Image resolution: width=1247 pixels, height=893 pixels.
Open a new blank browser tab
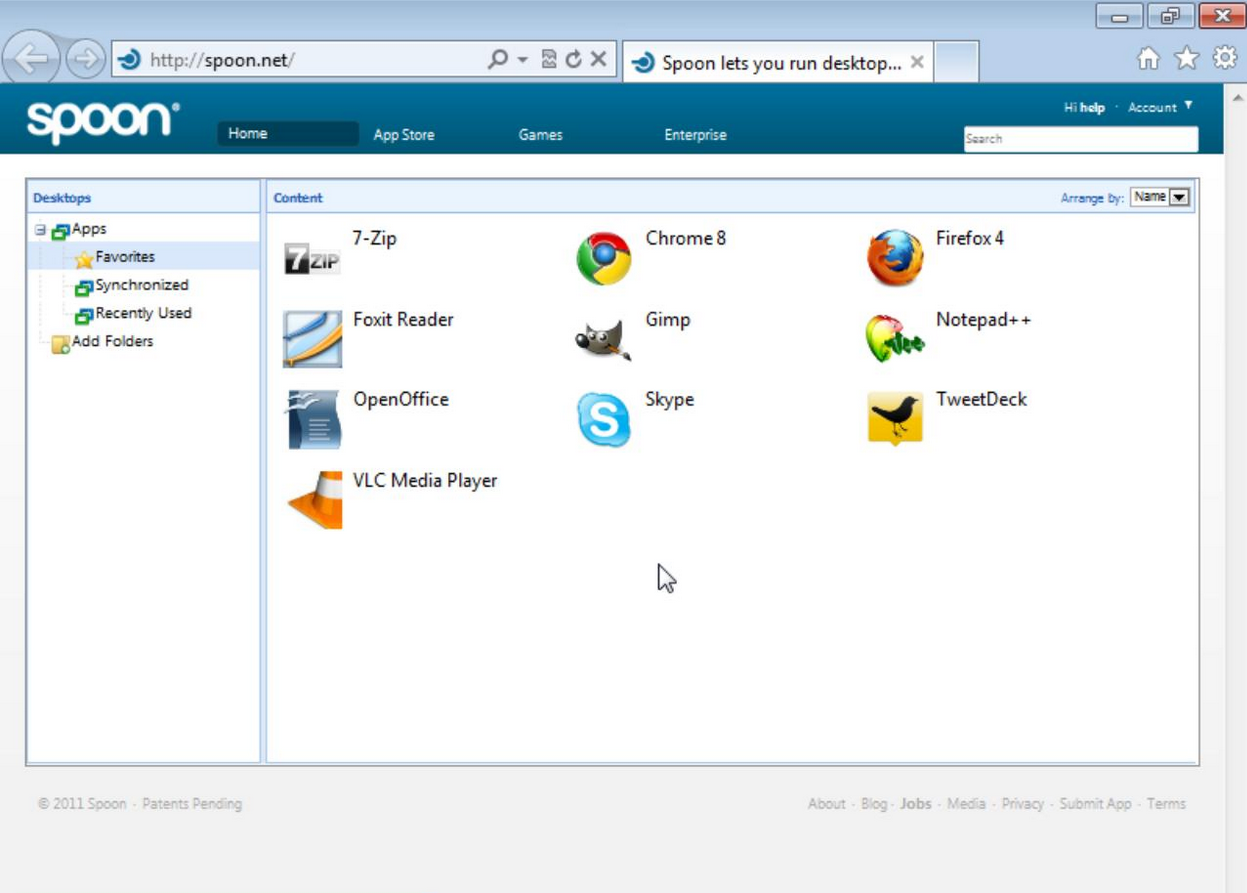coord(957,62)
